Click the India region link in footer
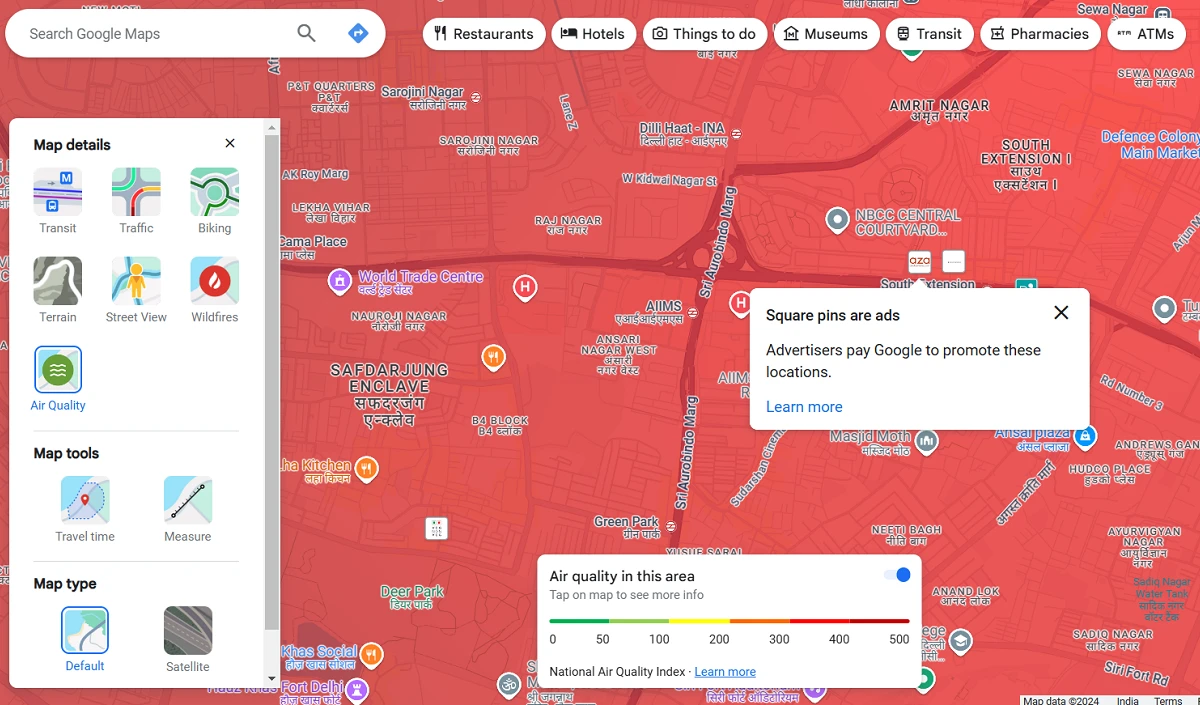The height and width of the screenshot is (705, 1200). (x=1127, y=700)
